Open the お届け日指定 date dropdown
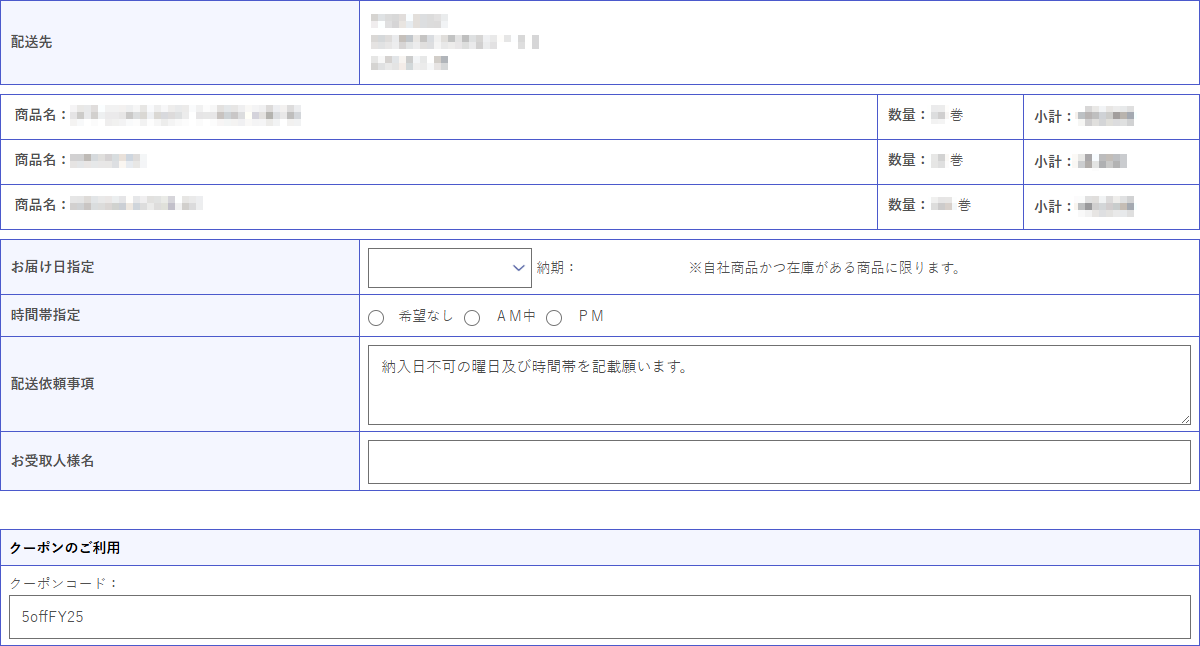 (x=449, y=268)
